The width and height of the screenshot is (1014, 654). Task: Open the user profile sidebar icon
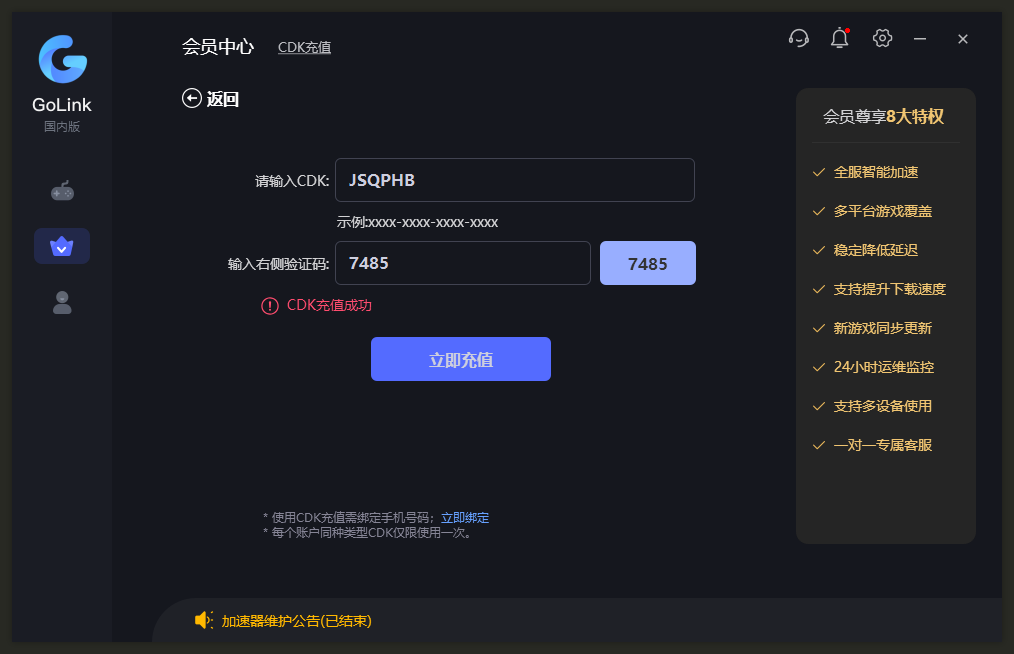tap(62, 302)
